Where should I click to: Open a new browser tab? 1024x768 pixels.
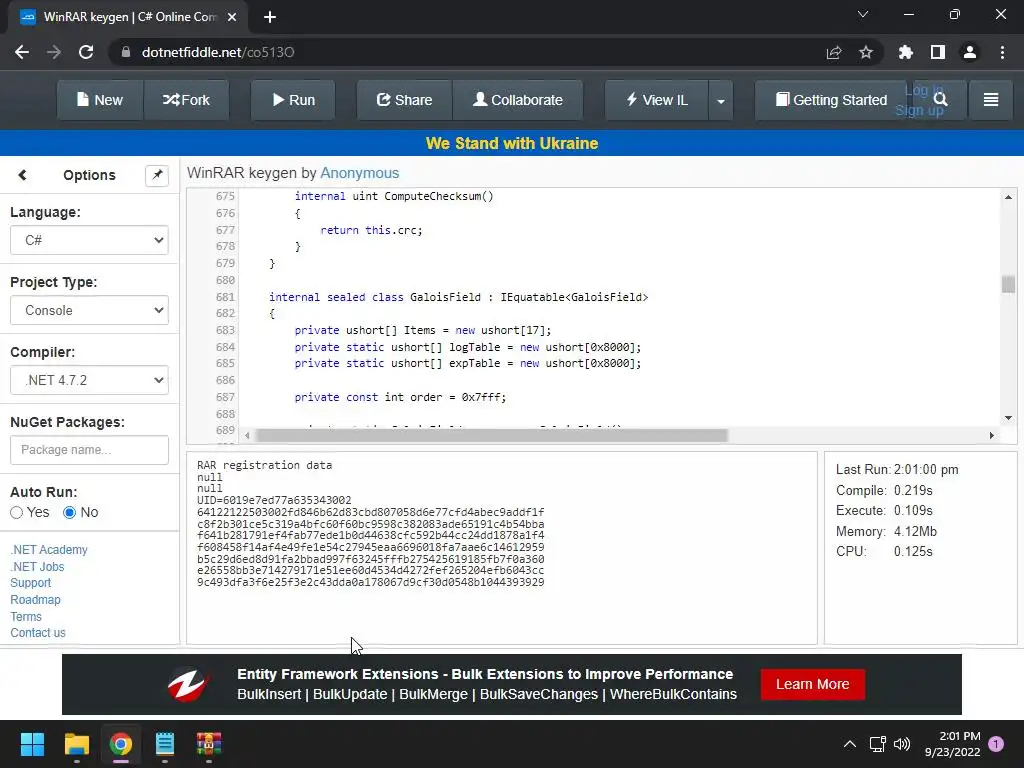point(270,17)
